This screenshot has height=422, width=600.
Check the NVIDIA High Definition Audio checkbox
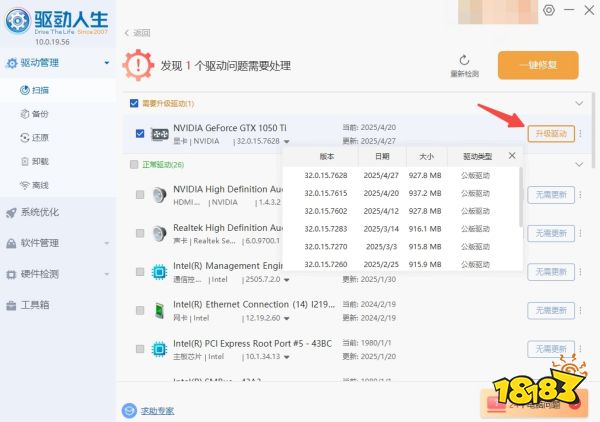pyautogui.click(x=140, y=195)
